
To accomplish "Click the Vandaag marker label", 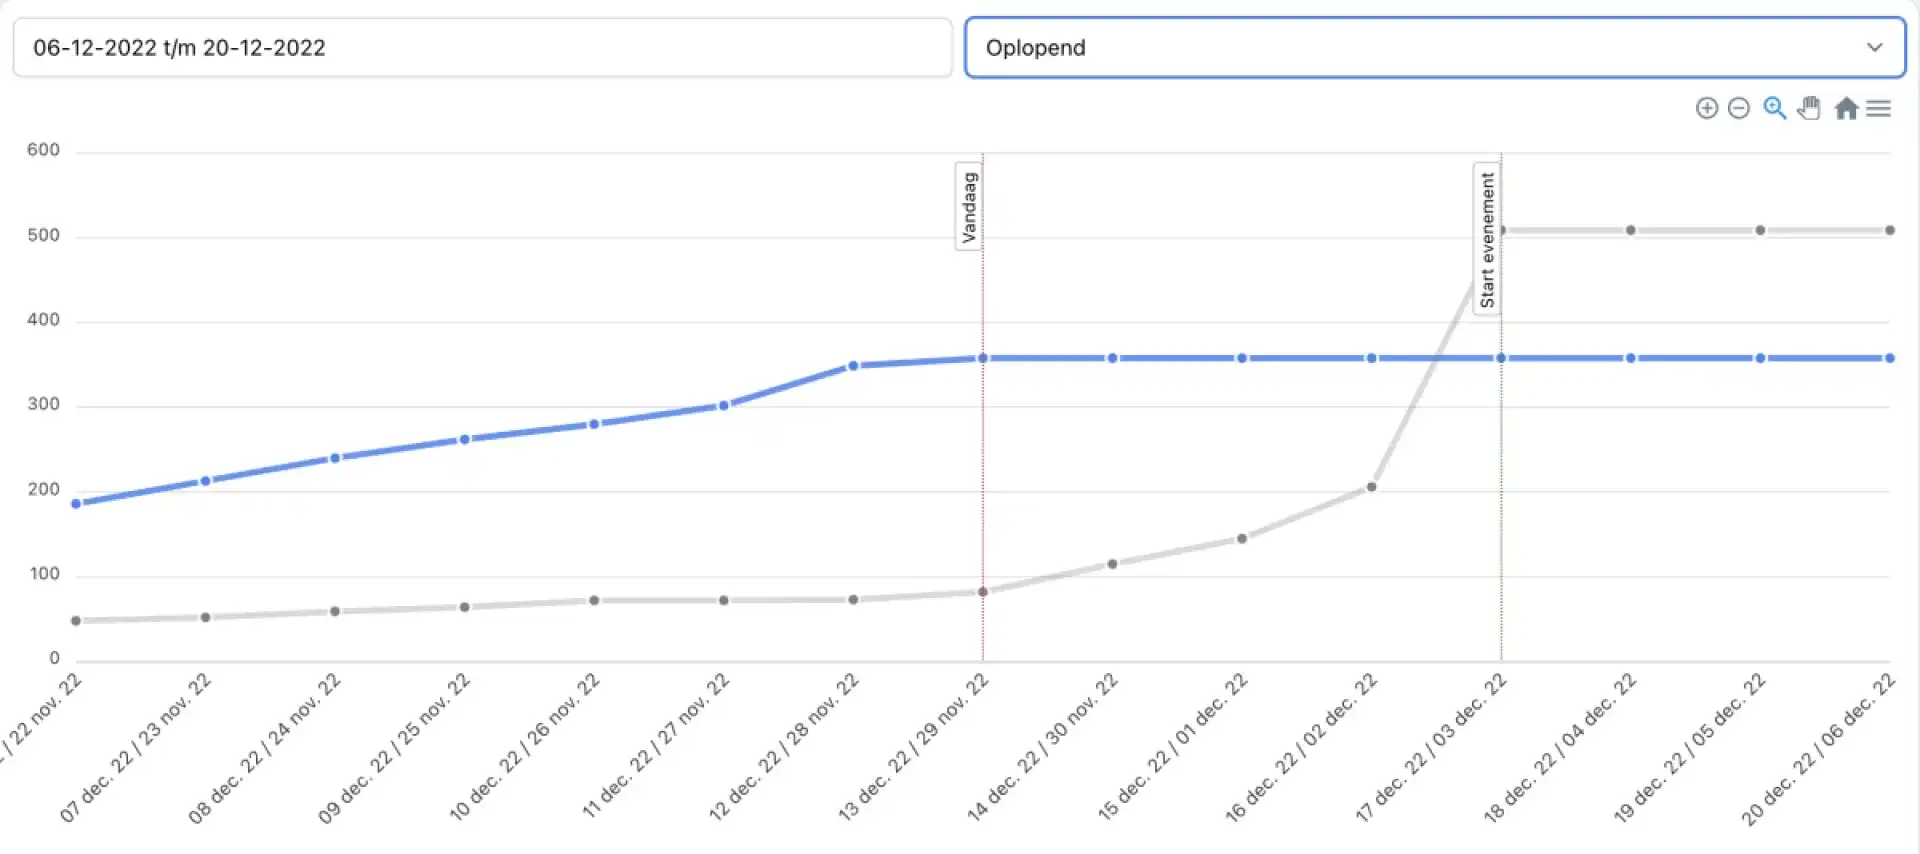I will pos(968,206).
